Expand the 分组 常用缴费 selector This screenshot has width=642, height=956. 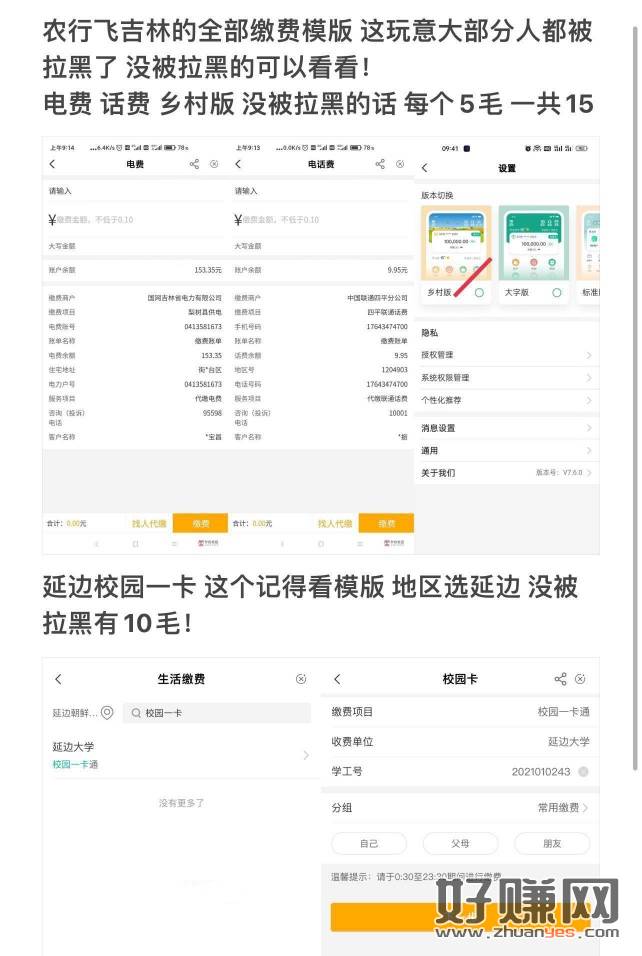click(x=460, y=807)
